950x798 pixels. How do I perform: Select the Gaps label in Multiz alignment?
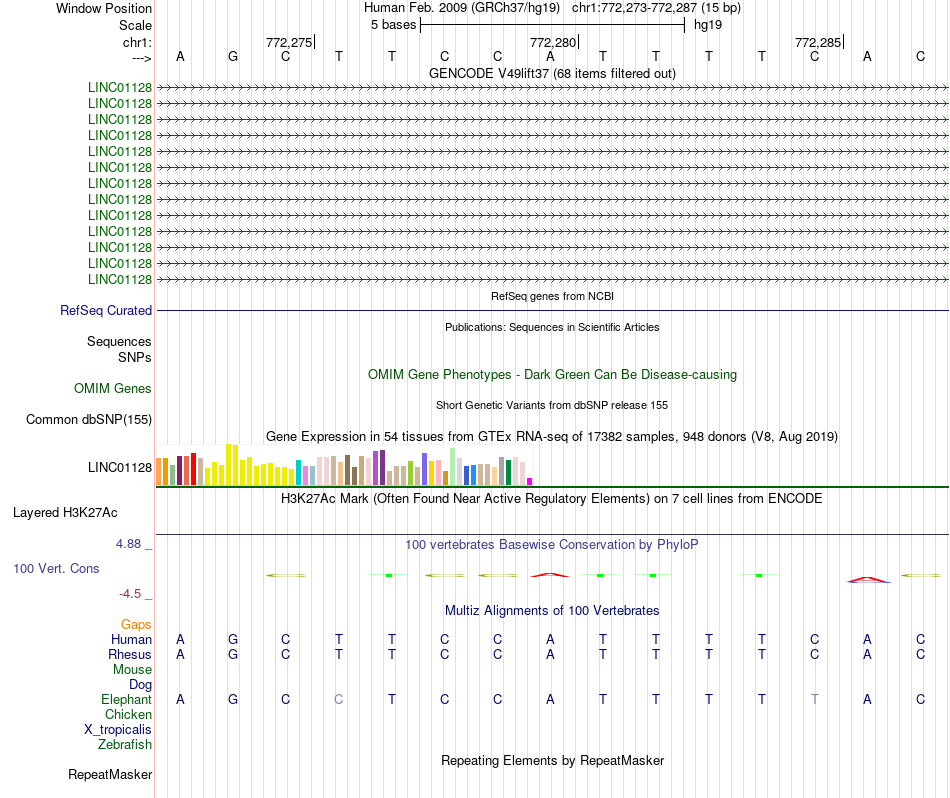point(136,624)
